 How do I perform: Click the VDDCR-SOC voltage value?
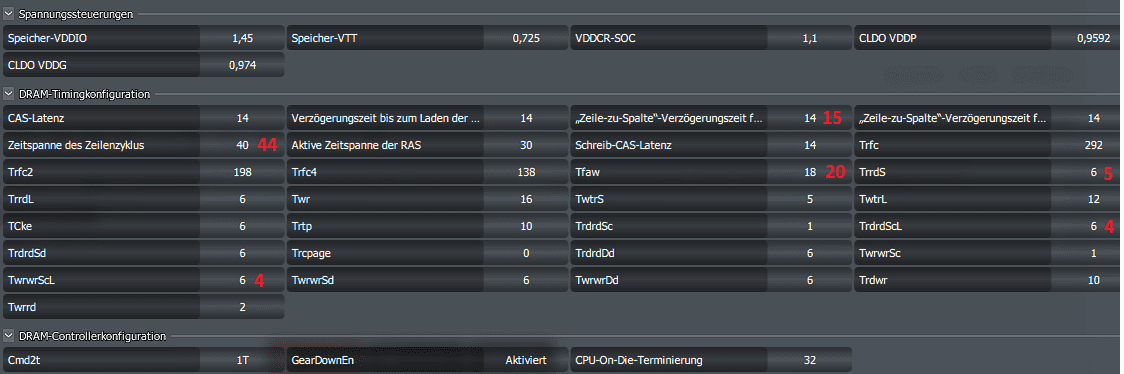[x=810, y=38]
